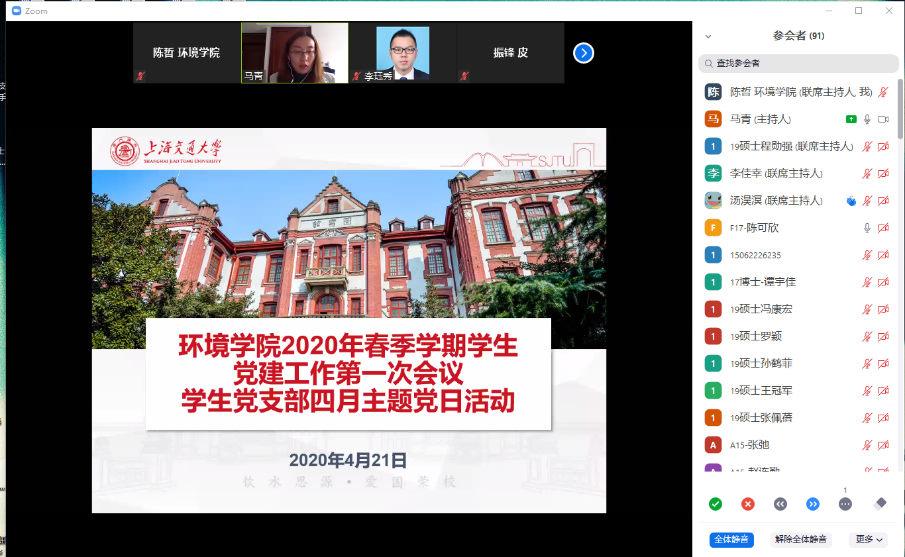
Task: Unmute participant F17-陈可欣's microphone icon
Action: pyautogui.click(x=867, y=227)
